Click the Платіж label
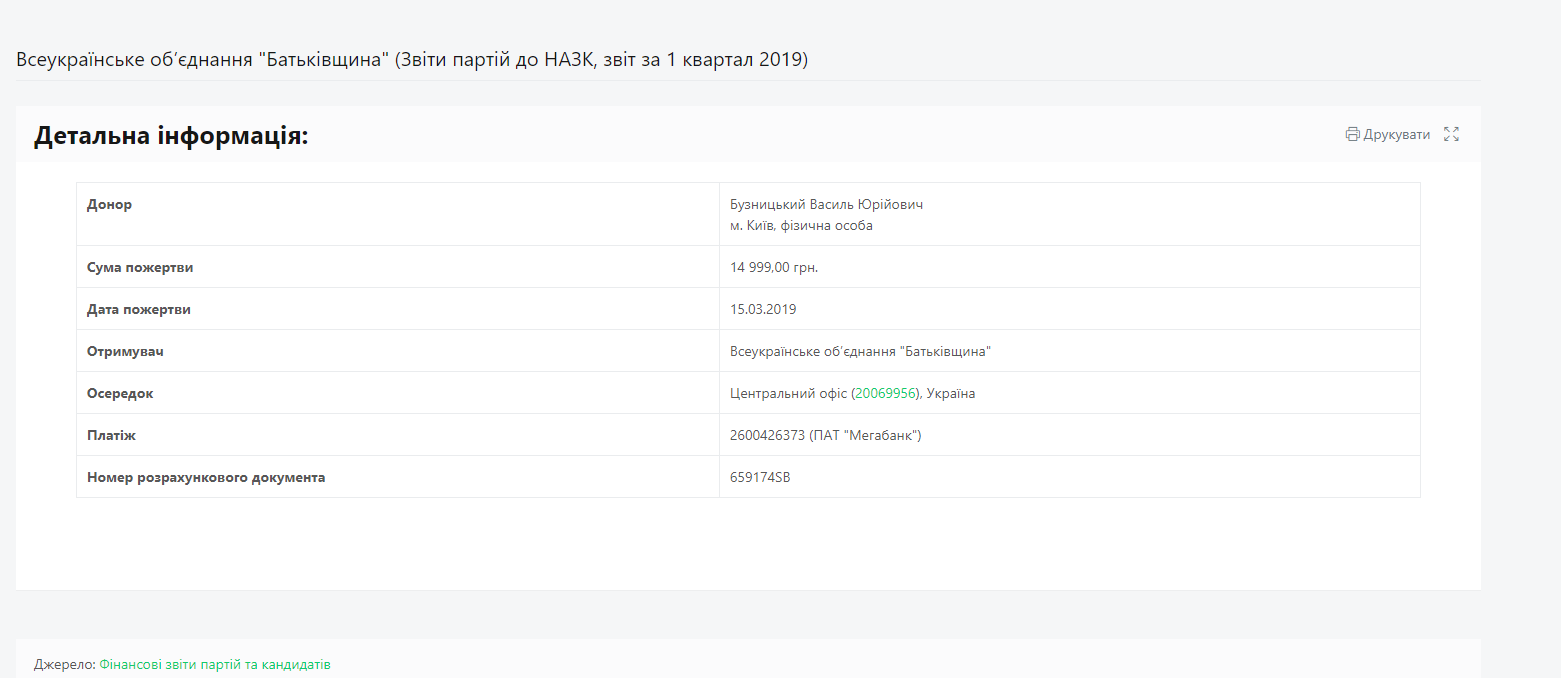The width and height of the screenshot is (1561, 678). (111, 436)
